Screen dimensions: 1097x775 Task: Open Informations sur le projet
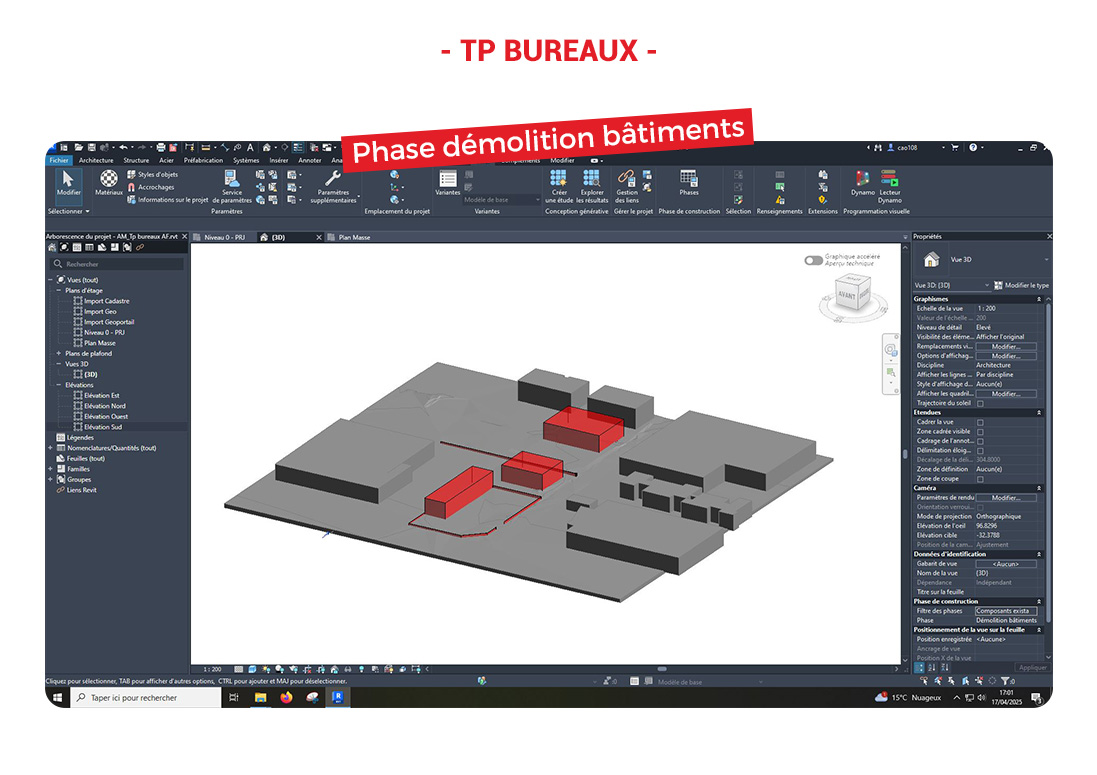coord(167,199)
